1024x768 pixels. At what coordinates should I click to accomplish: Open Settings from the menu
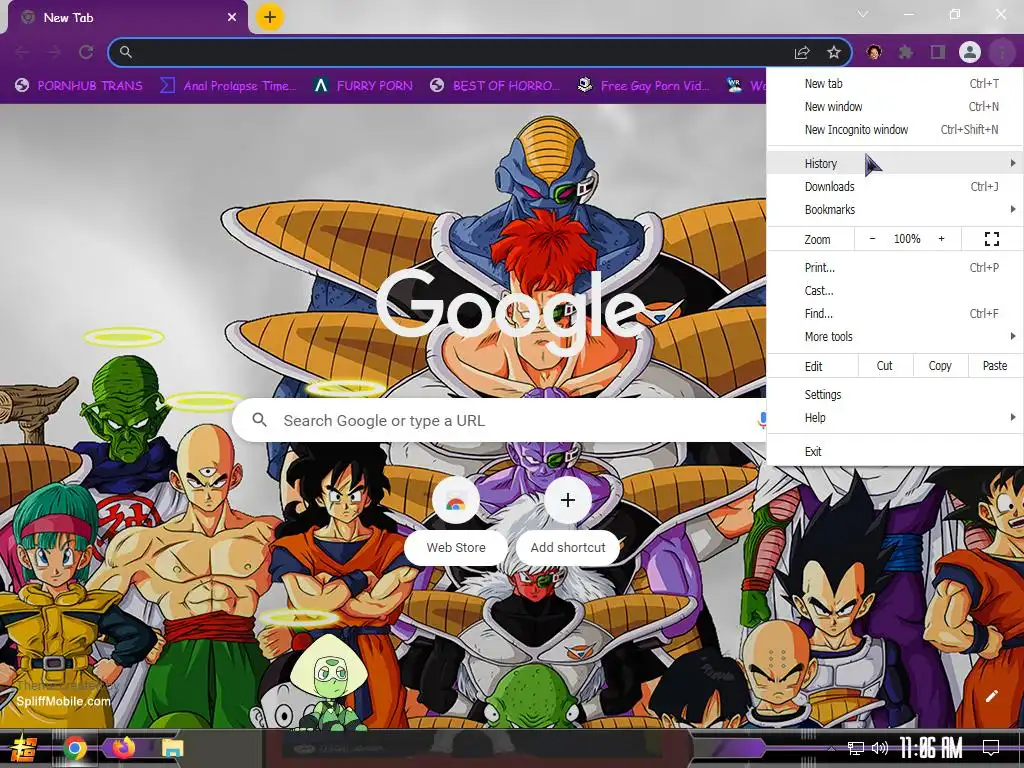895,394
